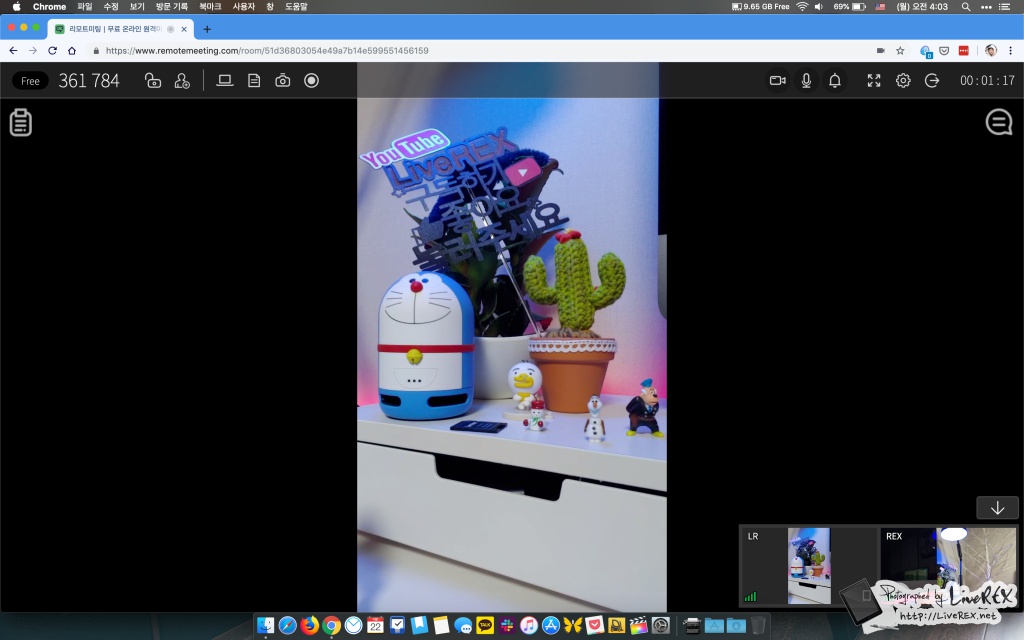Image resolution: width=1024 pixels, height=640 pixels.
Task: Click the Free plan badge
Action: pos(30,81)
